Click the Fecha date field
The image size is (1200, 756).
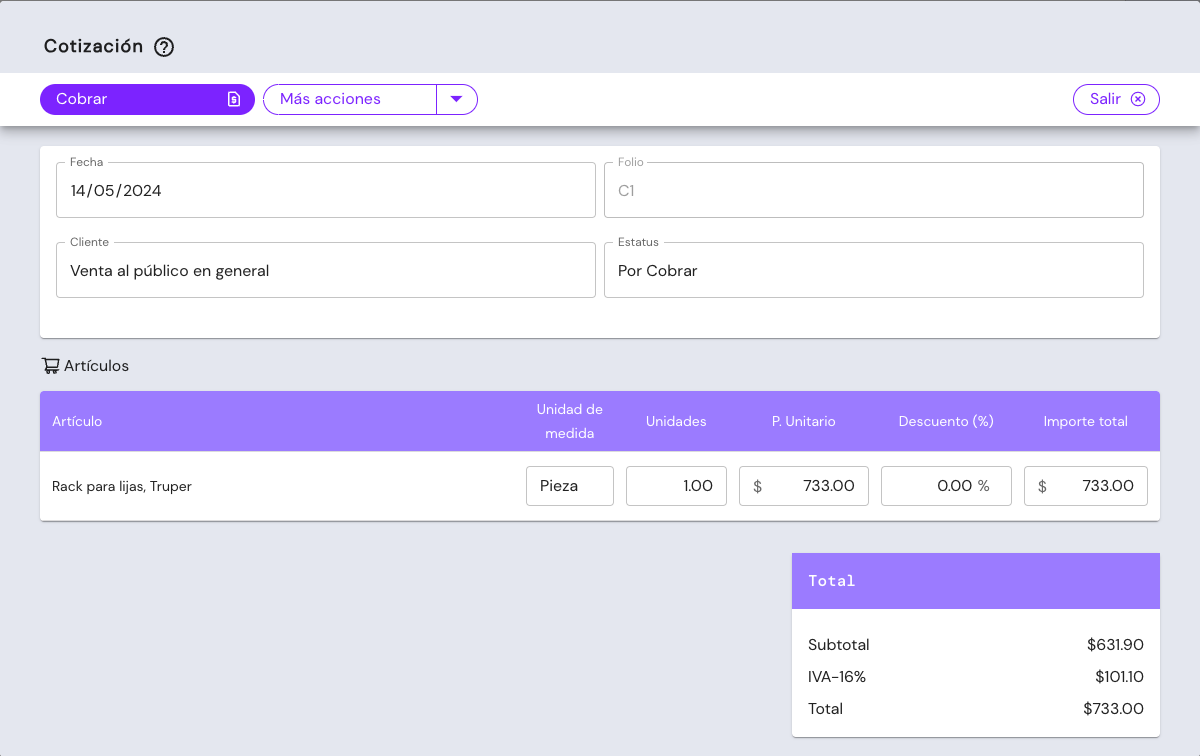[325, 190]
